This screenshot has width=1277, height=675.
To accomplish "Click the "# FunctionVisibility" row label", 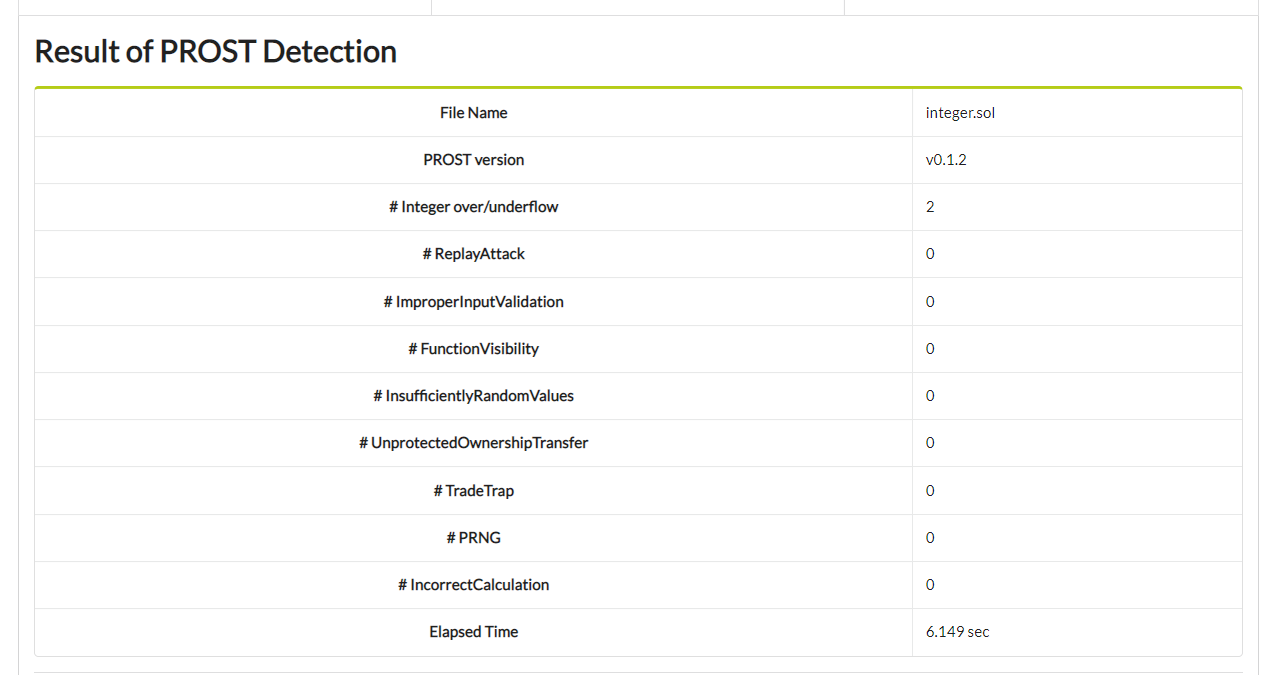I will [x=473, y=349].
